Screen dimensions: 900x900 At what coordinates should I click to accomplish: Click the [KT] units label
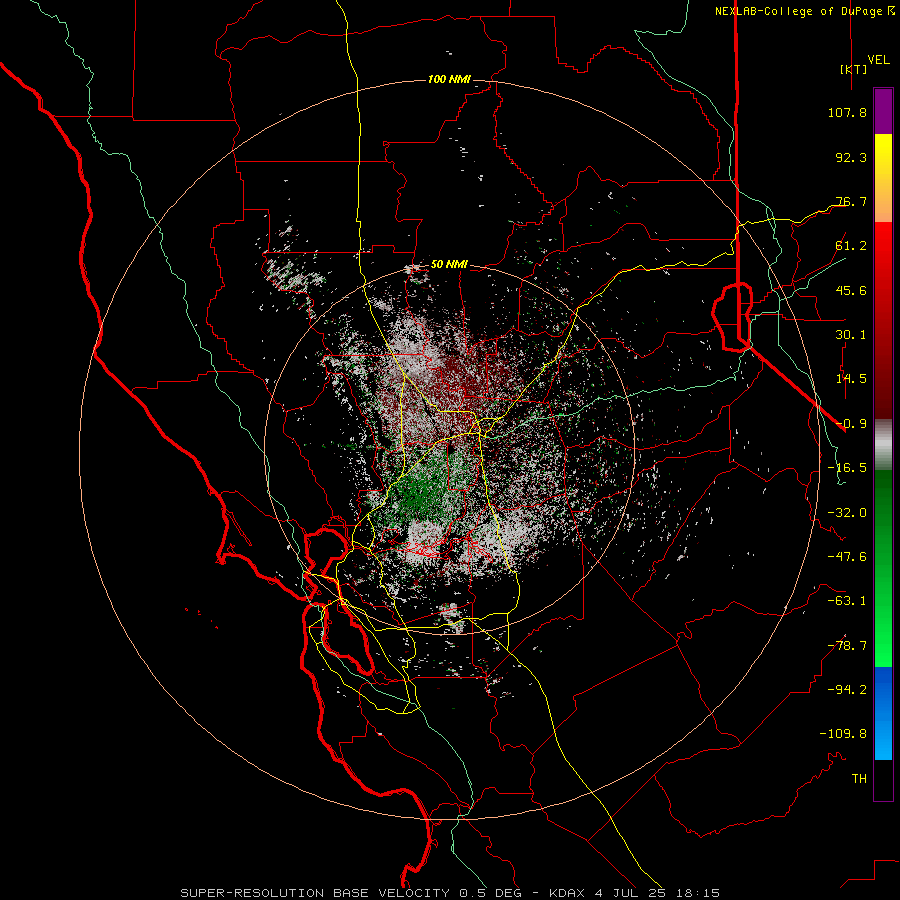854,69
